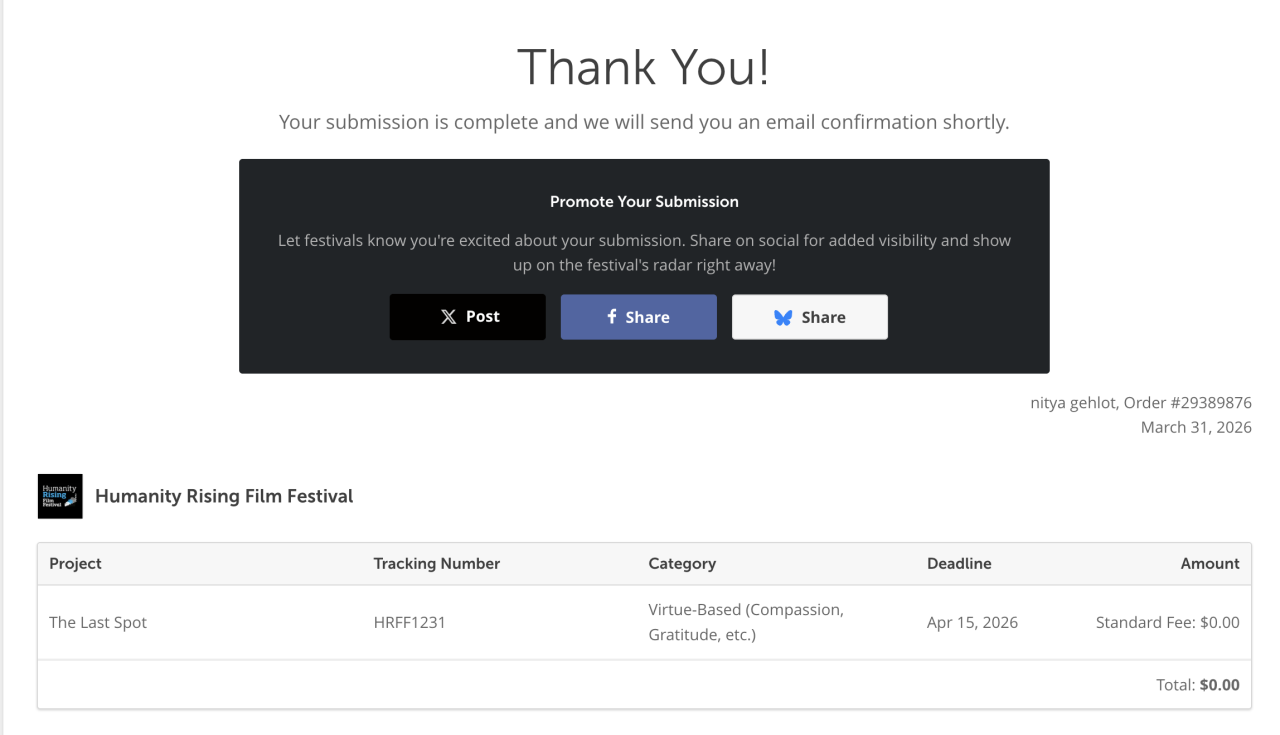Open the Humanity Rising Film Festival name link
Viewport: 1280px width, 735px height.
point(224,496)
